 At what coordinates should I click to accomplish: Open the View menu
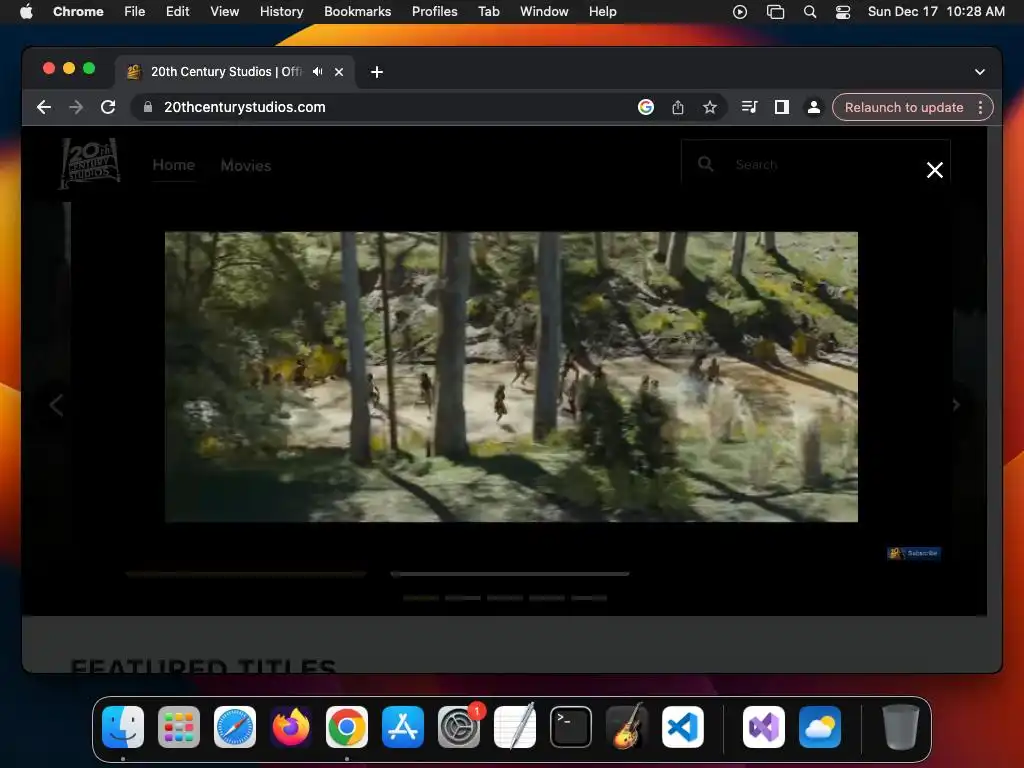pyautogui.click(x=224, y=11)
